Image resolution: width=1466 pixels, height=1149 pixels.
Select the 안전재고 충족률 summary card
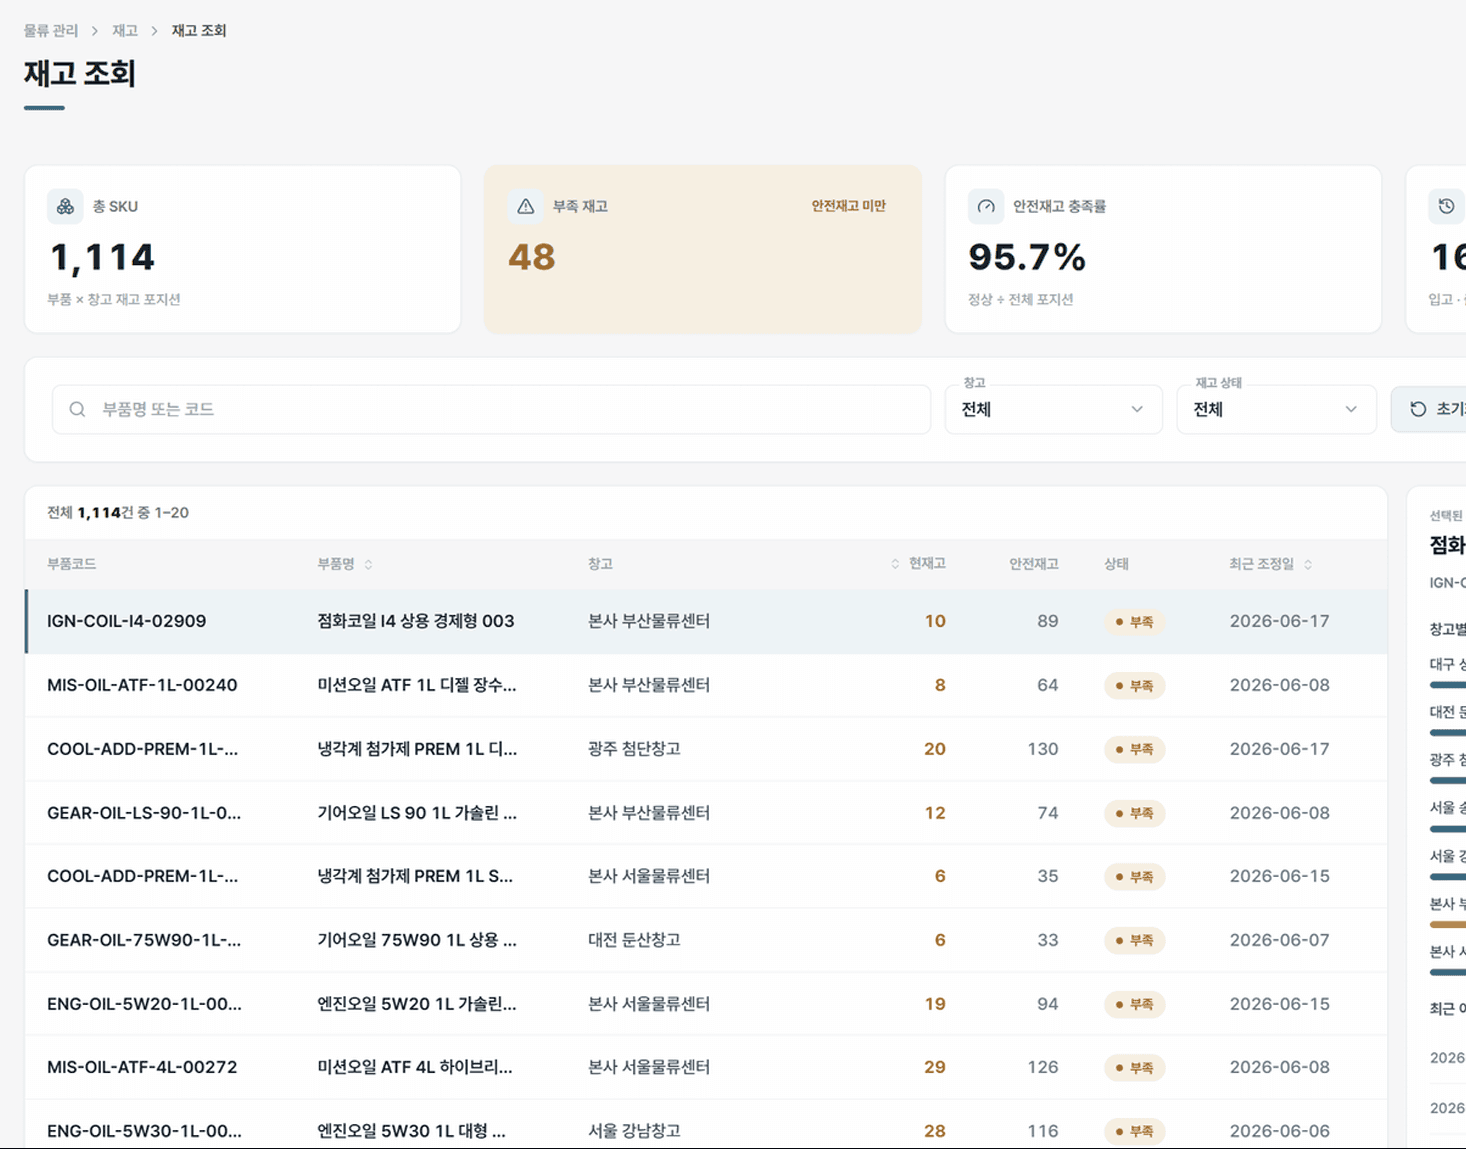tap(1163, 249)
